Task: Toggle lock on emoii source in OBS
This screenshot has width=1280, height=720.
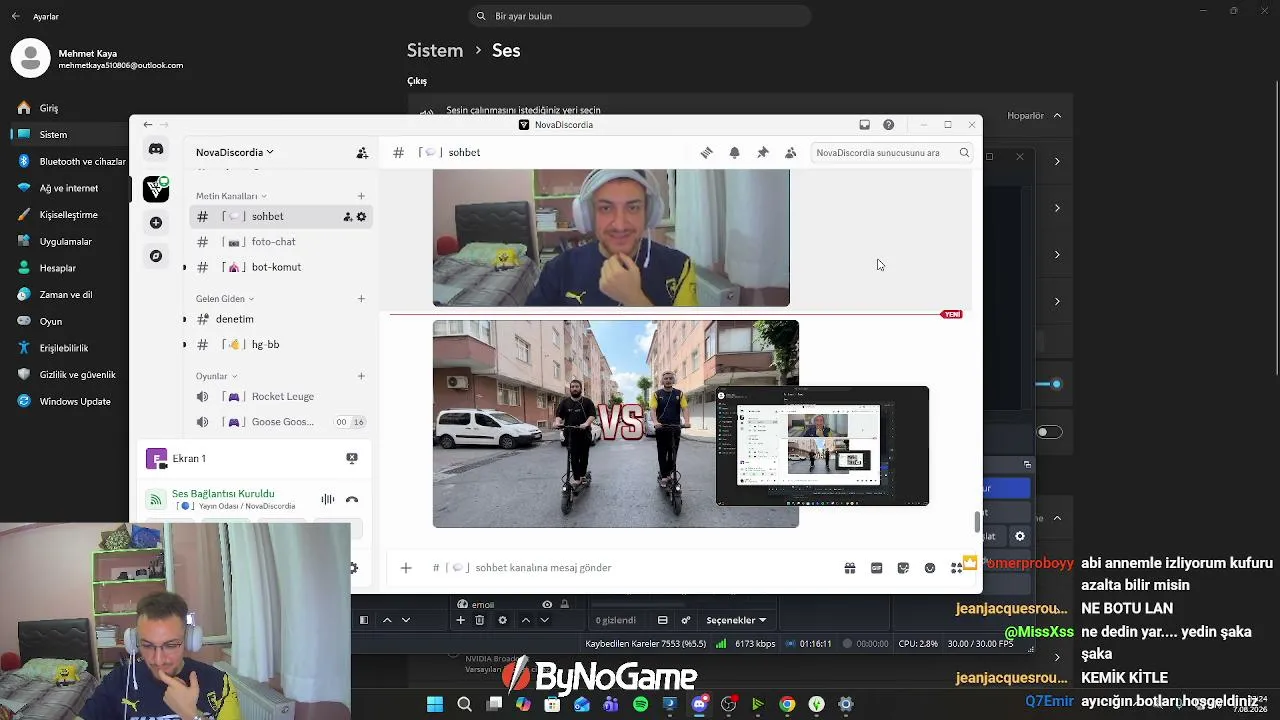Action: [x=565, y=604]
